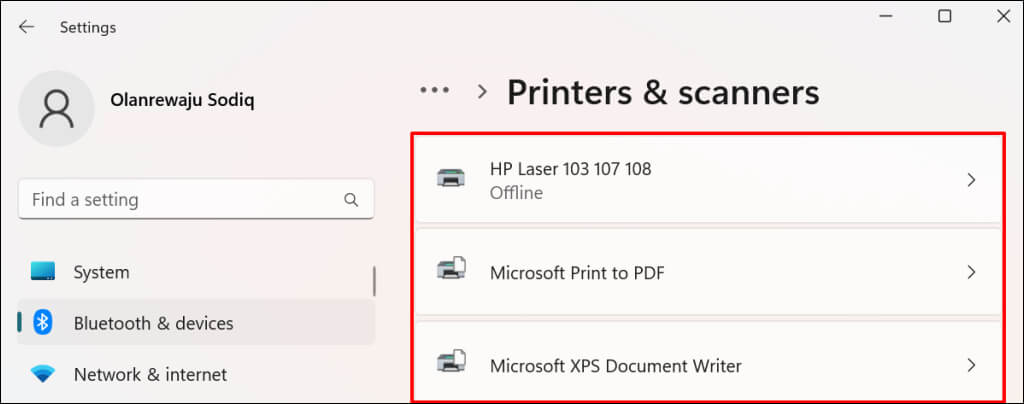Open the System settings category
1024x404 pixels.
click(101, 272)
